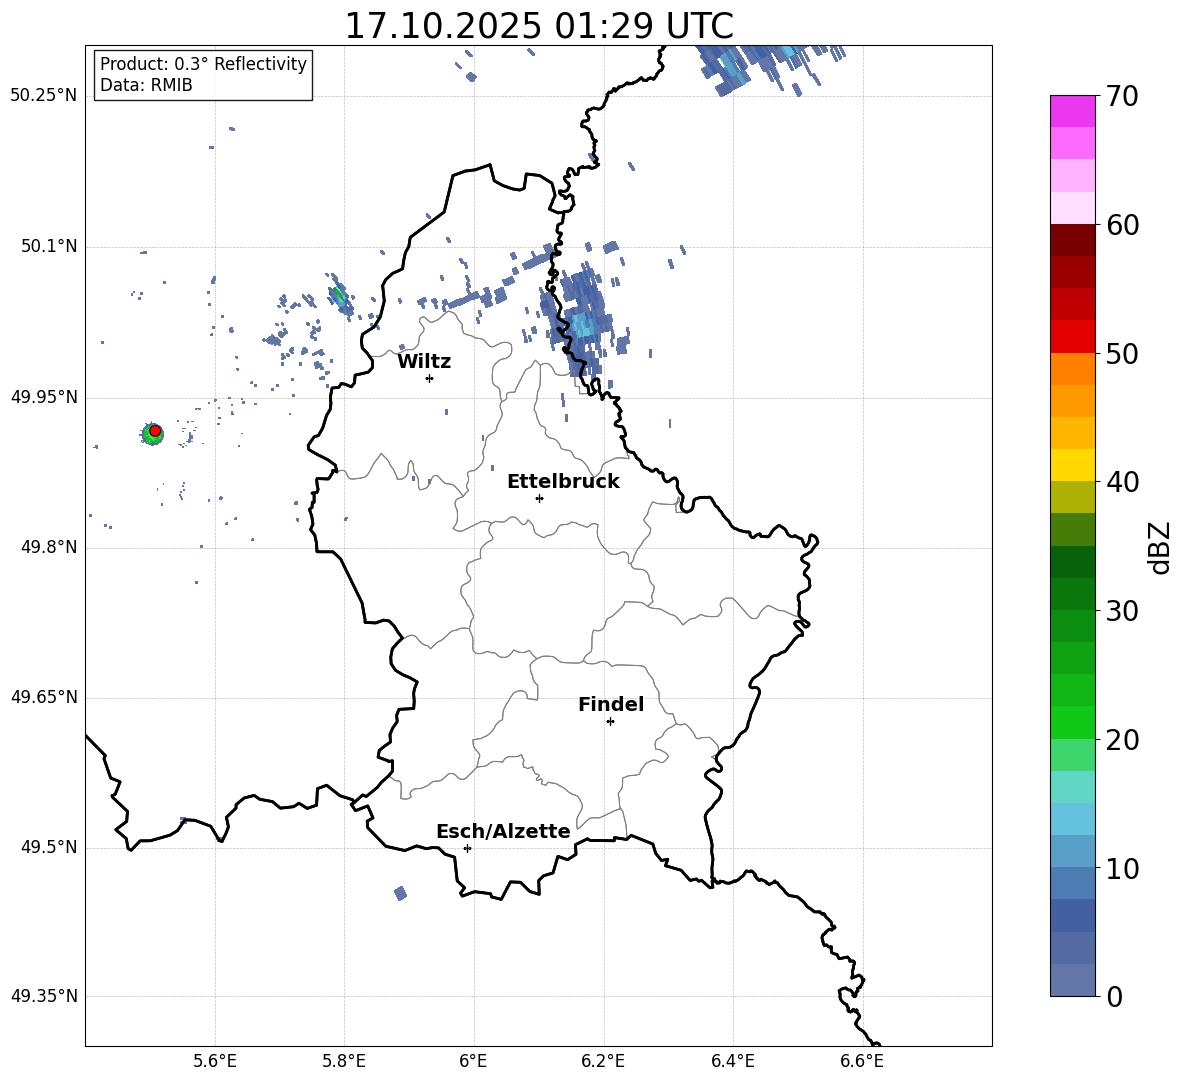1184x1081 pixels.
Task: Click the 6.2°E longitude label
Action: [x=603, y=1061]
